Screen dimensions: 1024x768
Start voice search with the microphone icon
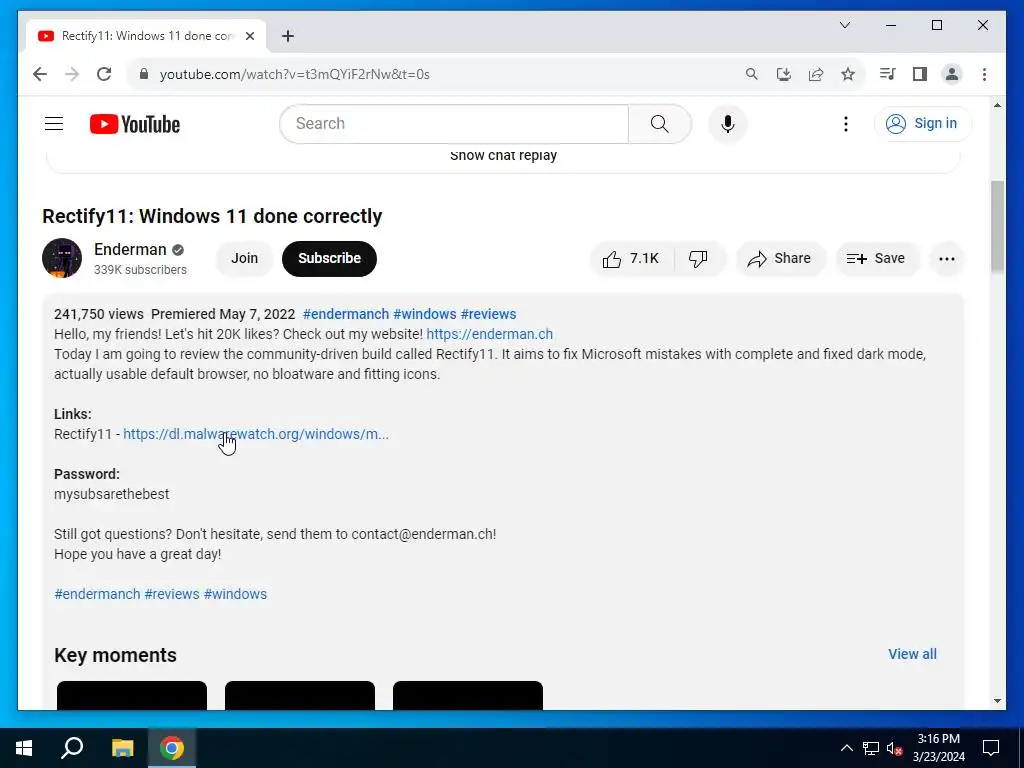click(x=728, y=123)
